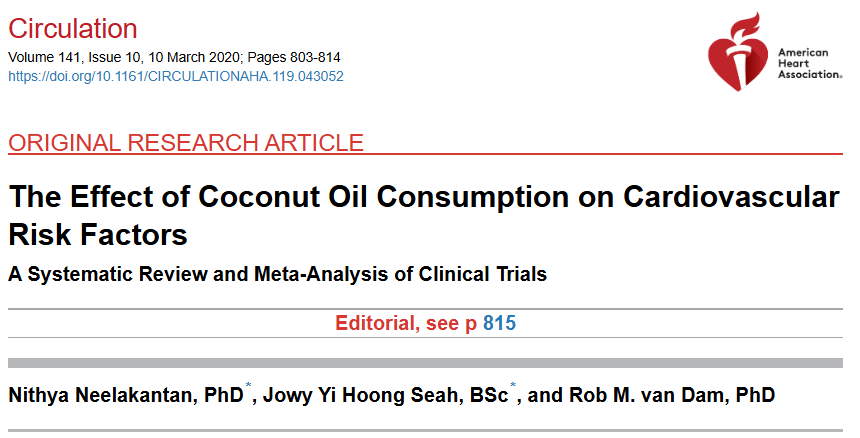Screen dimensions: 860x438
Task: Open editorial page 815 link
Action: [499, 323]
